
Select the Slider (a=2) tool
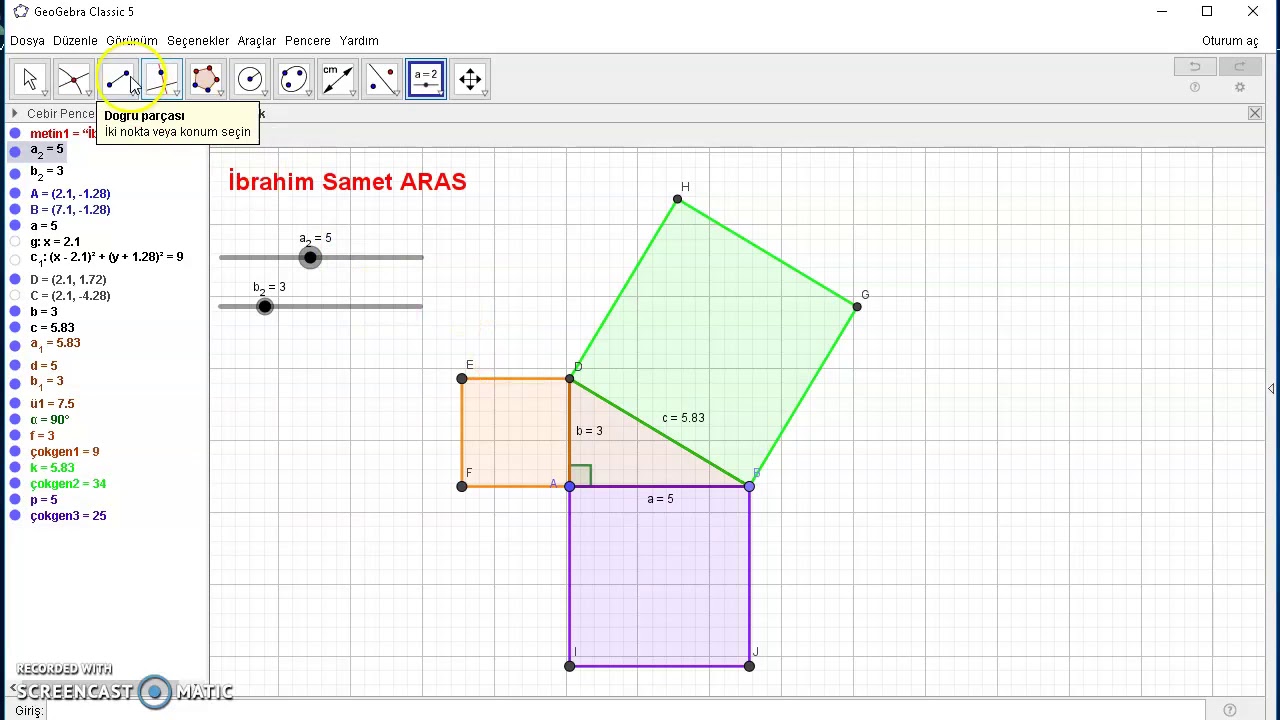(x=425, y=79)
